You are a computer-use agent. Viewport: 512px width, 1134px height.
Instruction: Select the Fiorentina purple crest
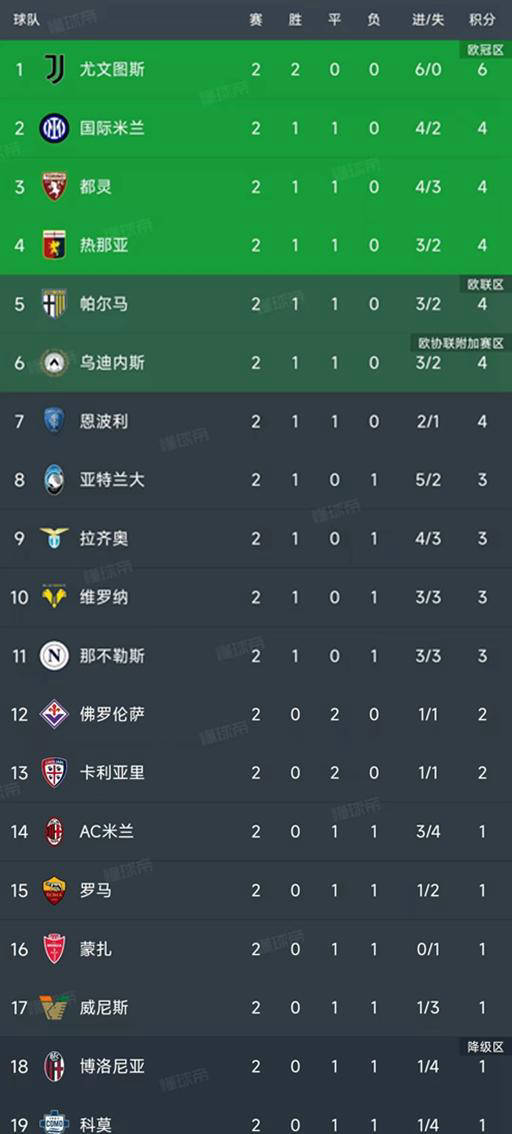(55, 714)
